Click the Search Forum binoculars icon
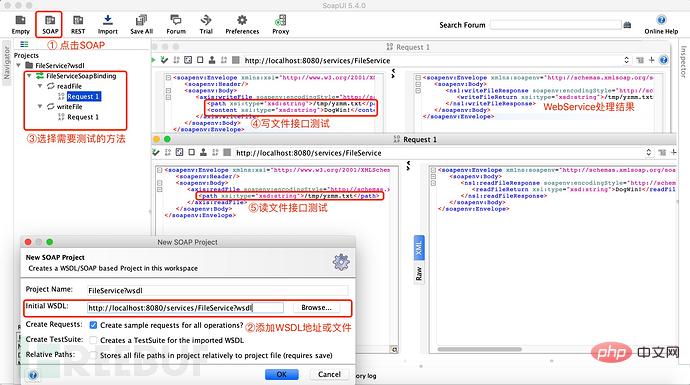 point(627,25)
